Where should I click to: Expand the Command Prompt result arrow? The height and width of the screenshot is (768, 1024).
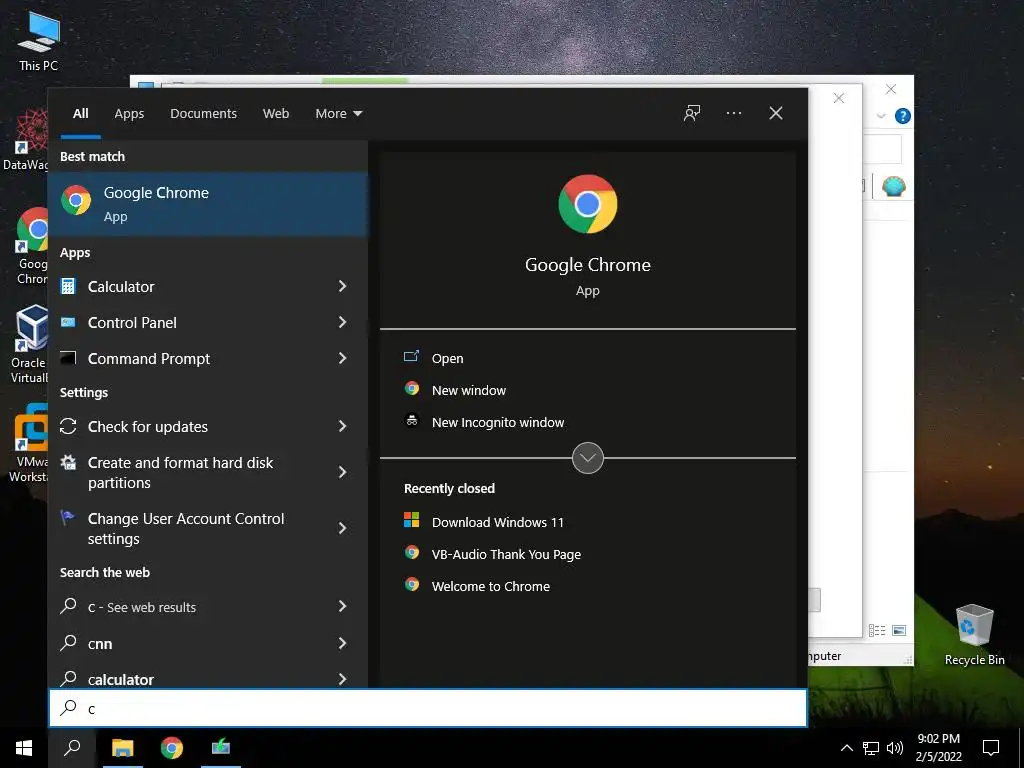click(342, 358)
